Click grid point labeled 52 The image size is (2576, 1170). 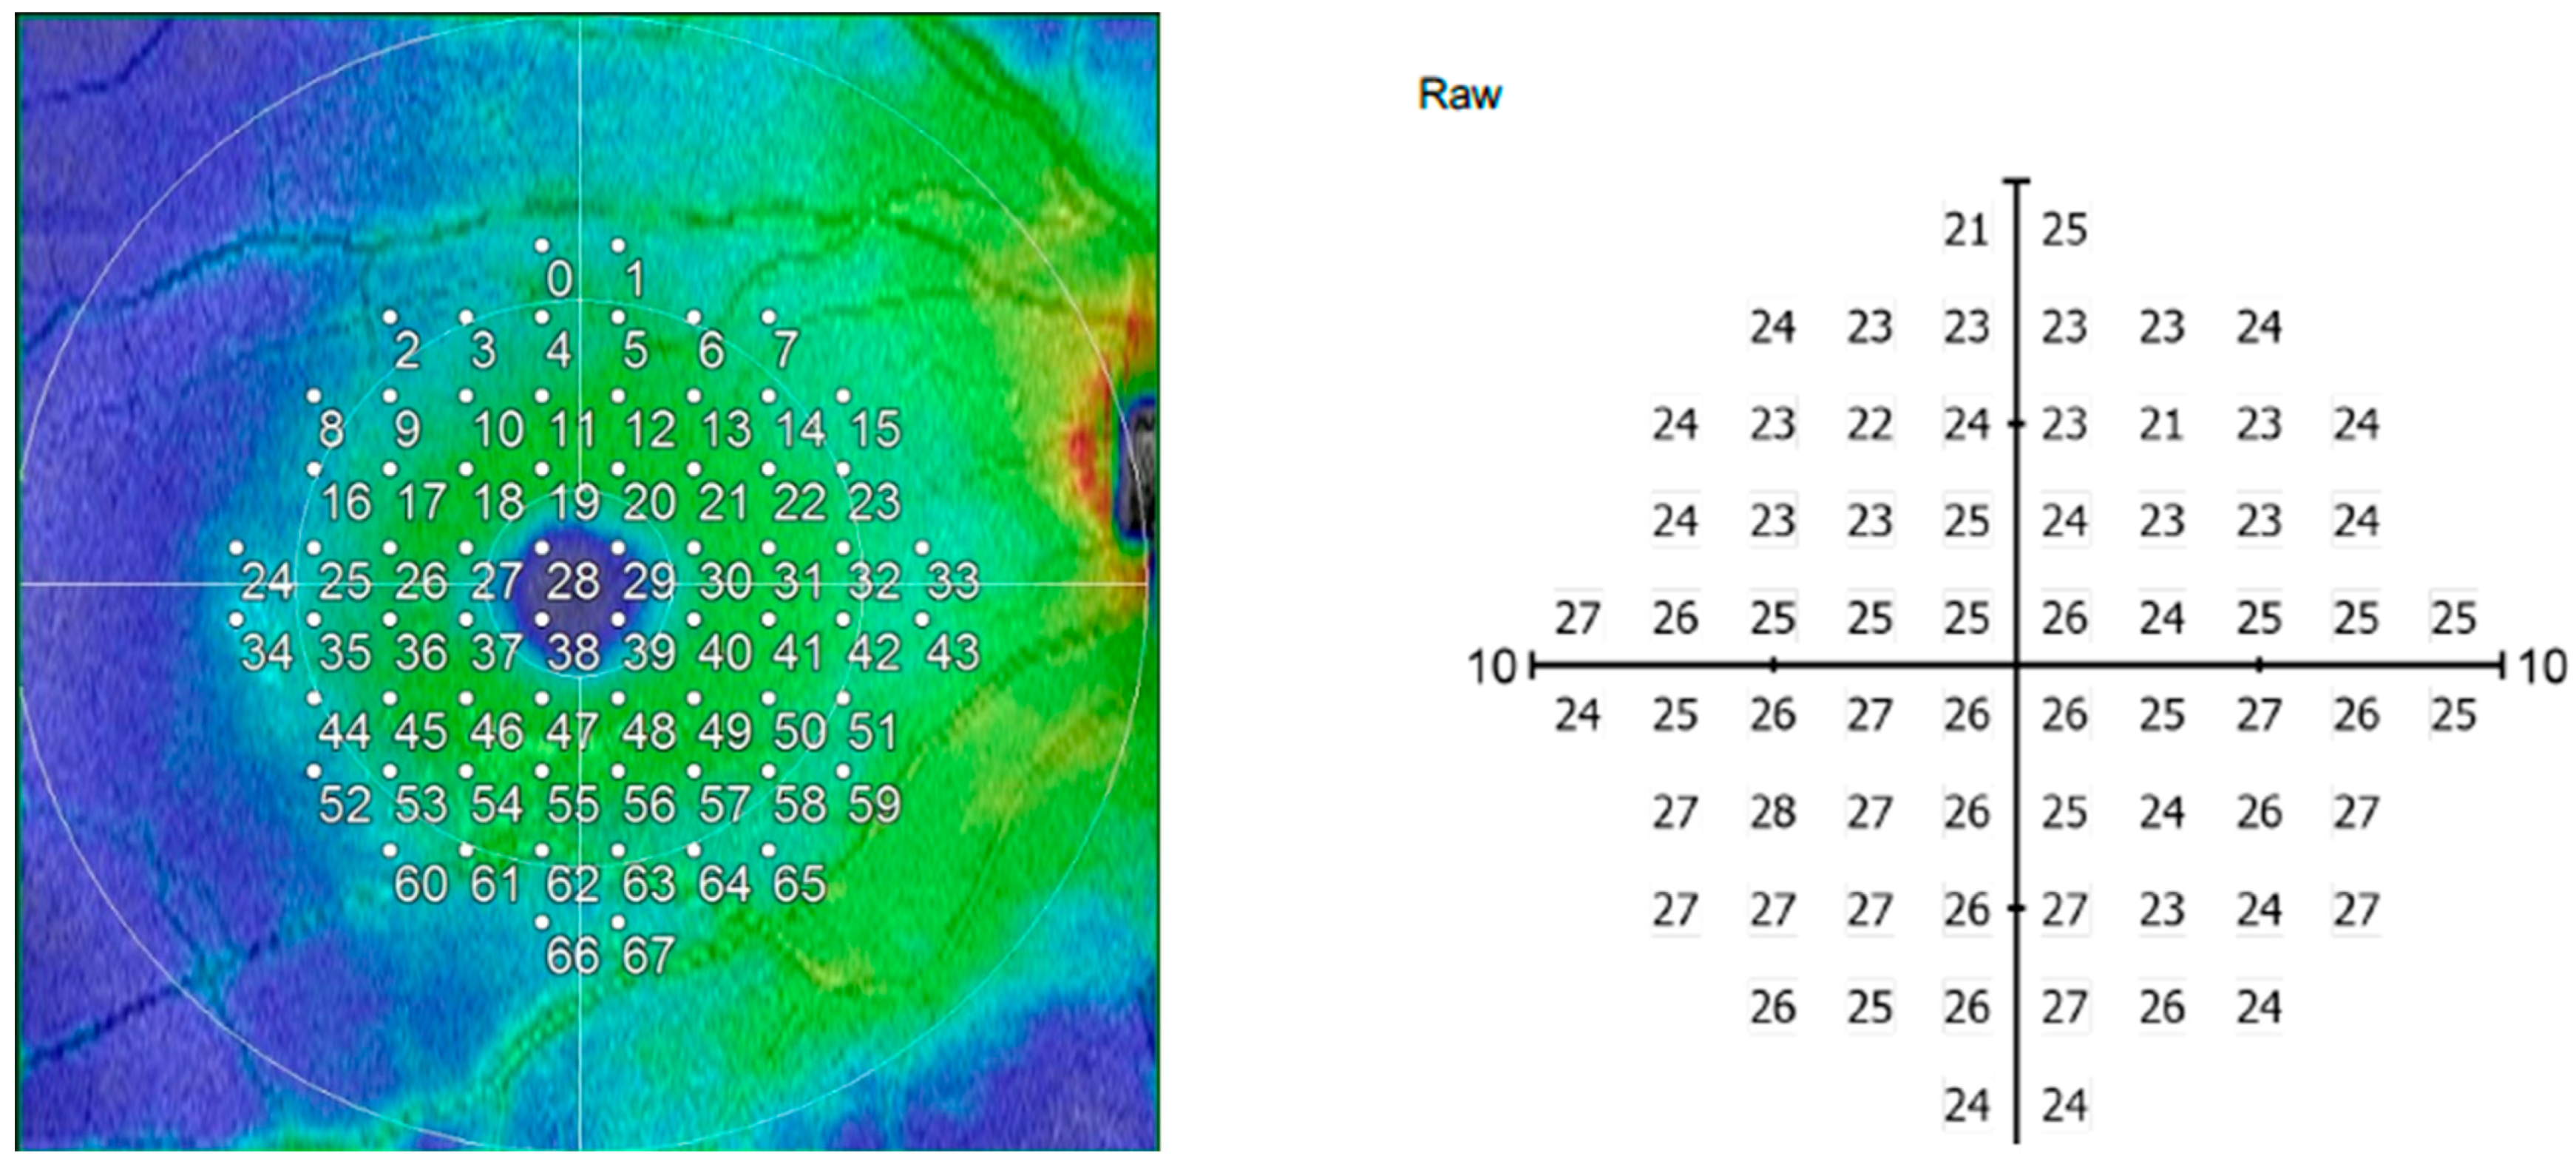[344, 804]
